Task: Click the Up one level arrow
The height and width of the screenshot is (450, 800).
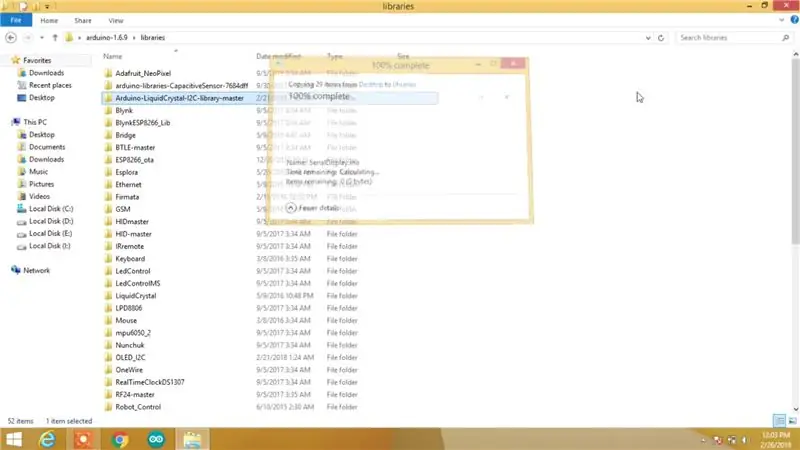Action: (55, 38)
